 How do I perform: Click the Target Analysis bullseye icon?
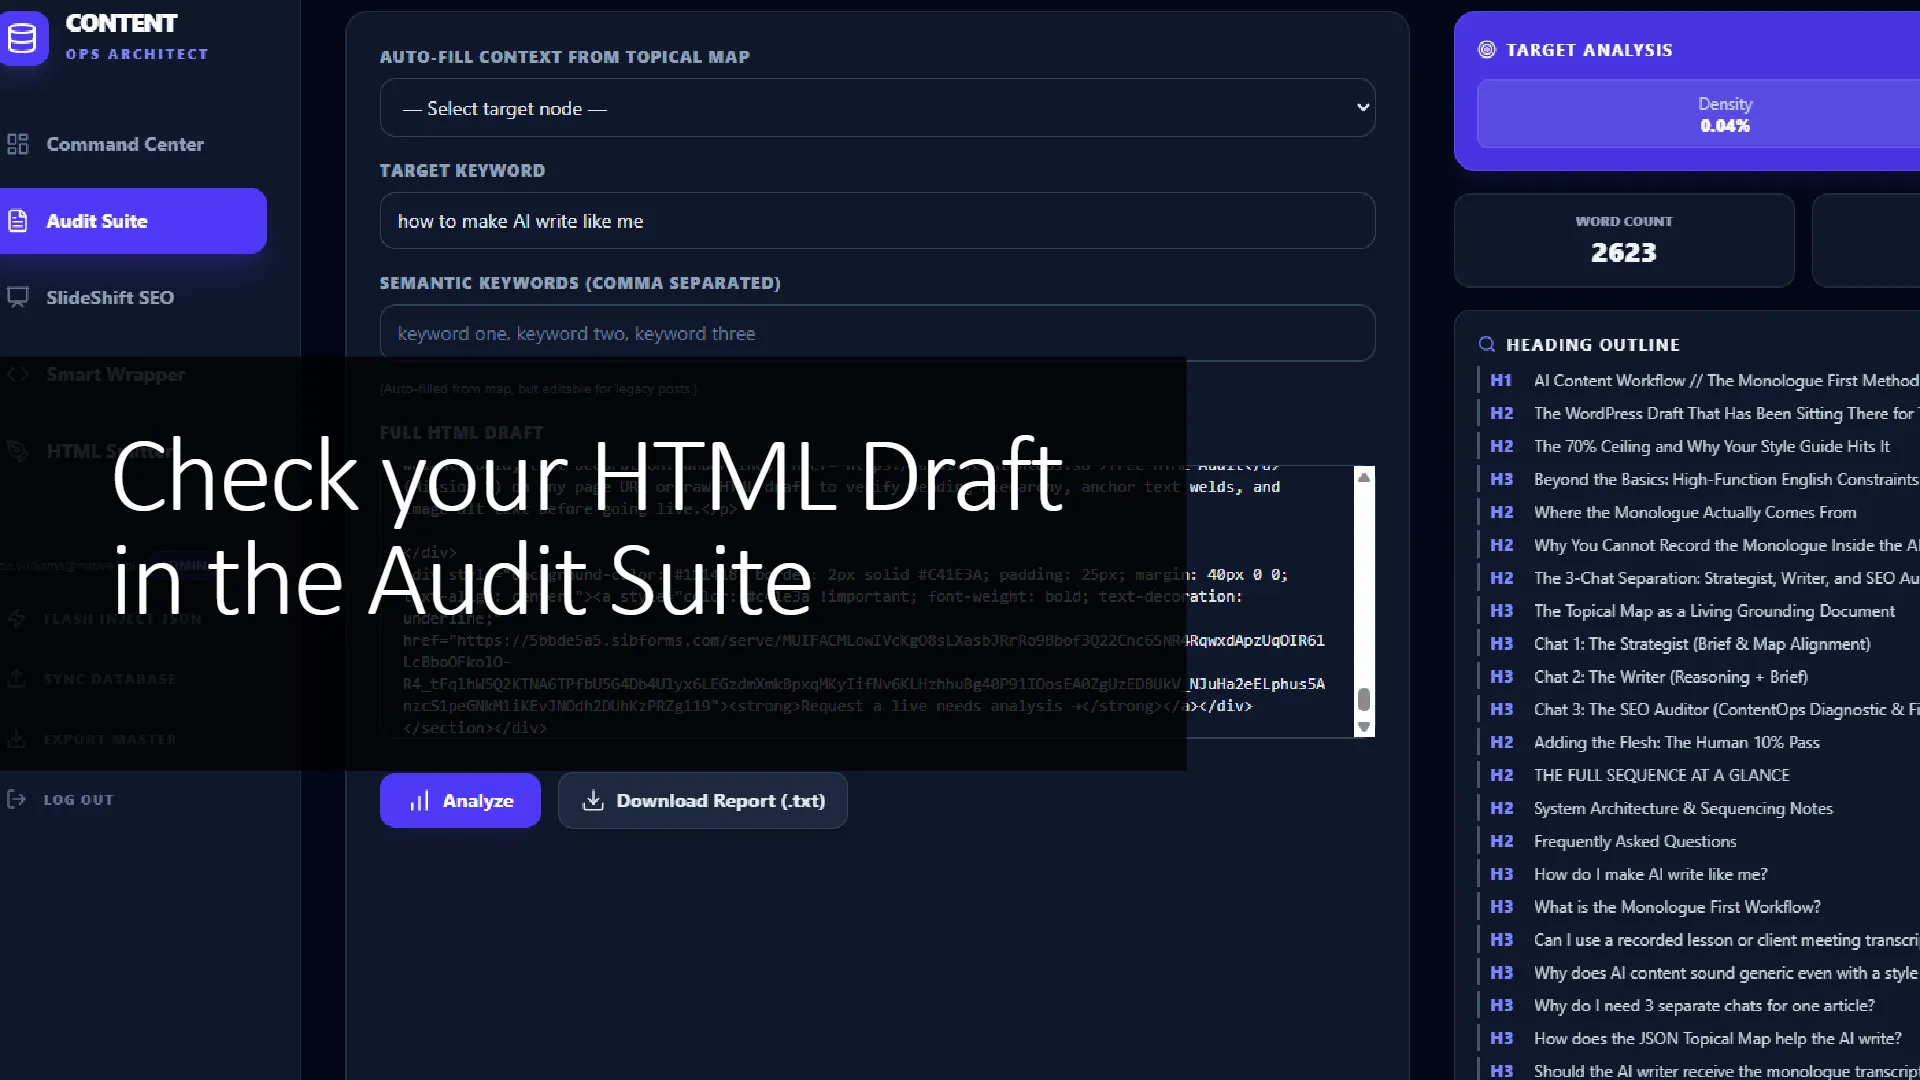click(x=1487, y=49)
